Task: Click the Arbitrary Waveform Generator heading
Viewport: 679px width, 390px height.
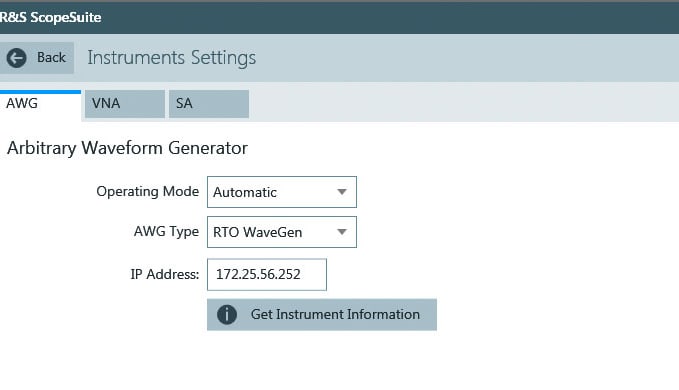Action: coord(127,148)
